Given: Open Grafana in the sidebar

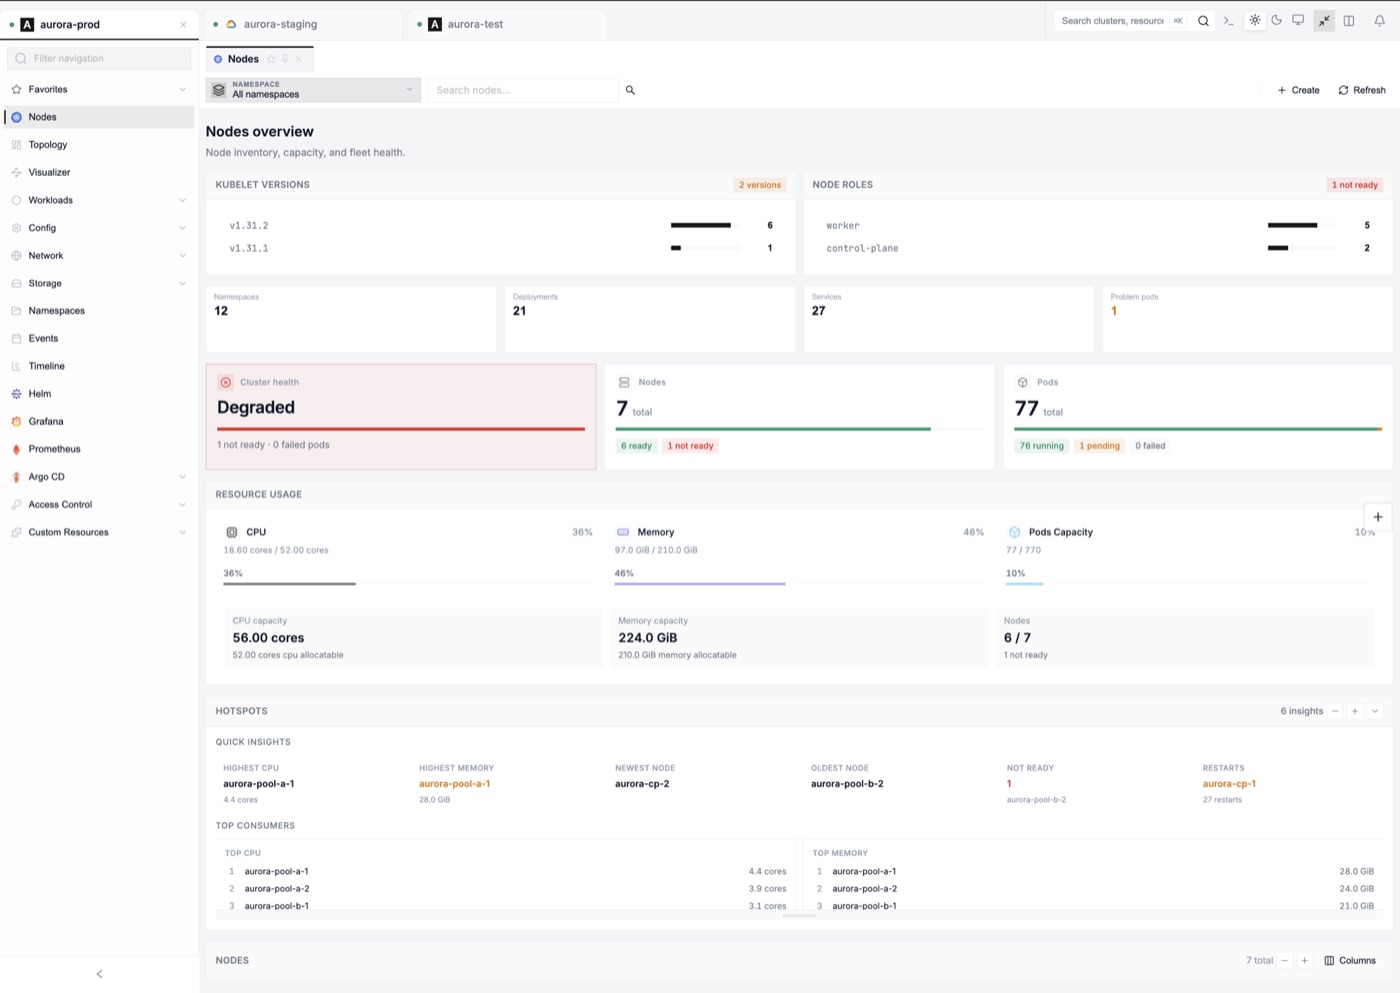Looking at the screenshot, I should point(98,422).
